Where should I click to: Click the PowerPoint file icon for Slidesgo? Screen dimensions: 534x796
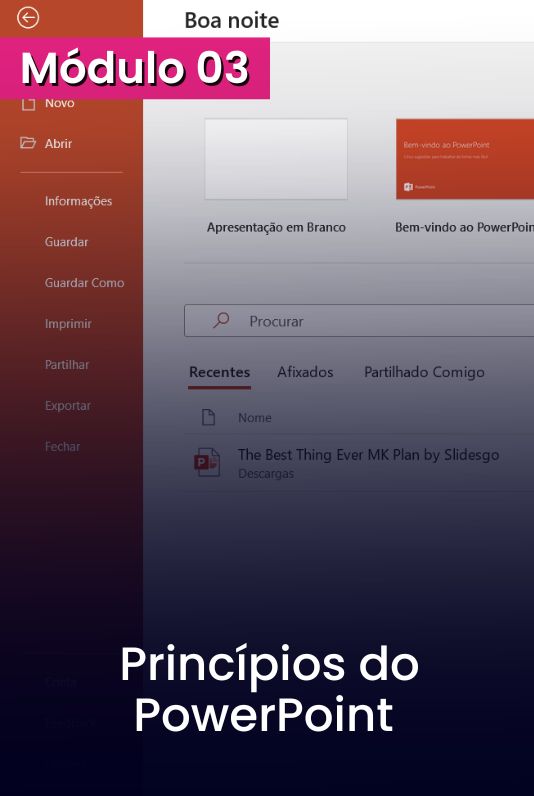coord(207,462)
